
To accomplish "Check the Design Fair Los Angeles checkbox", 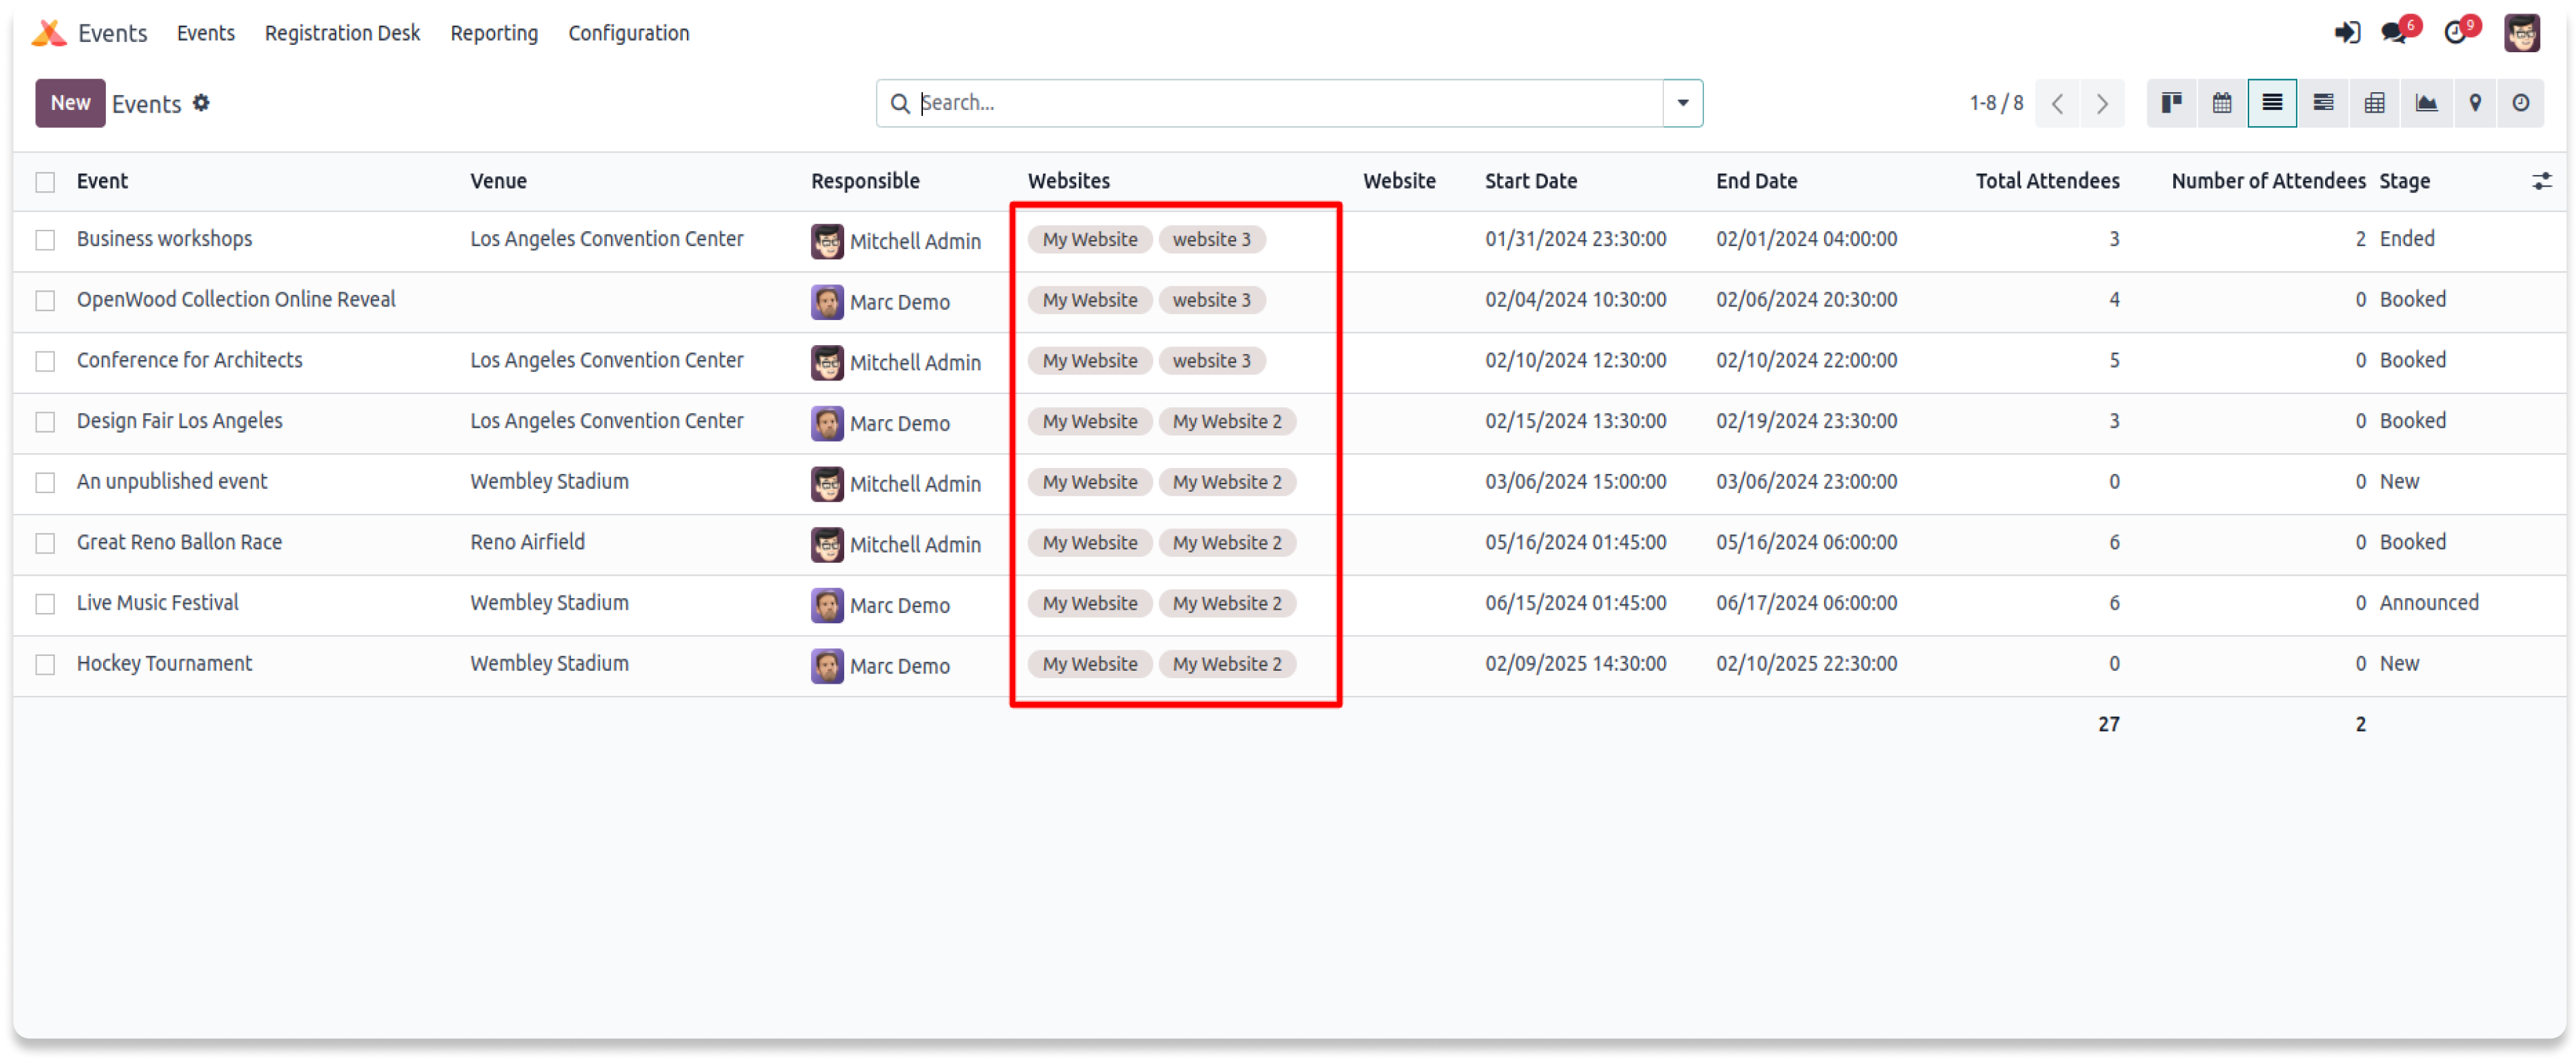I will click(45, 422).
